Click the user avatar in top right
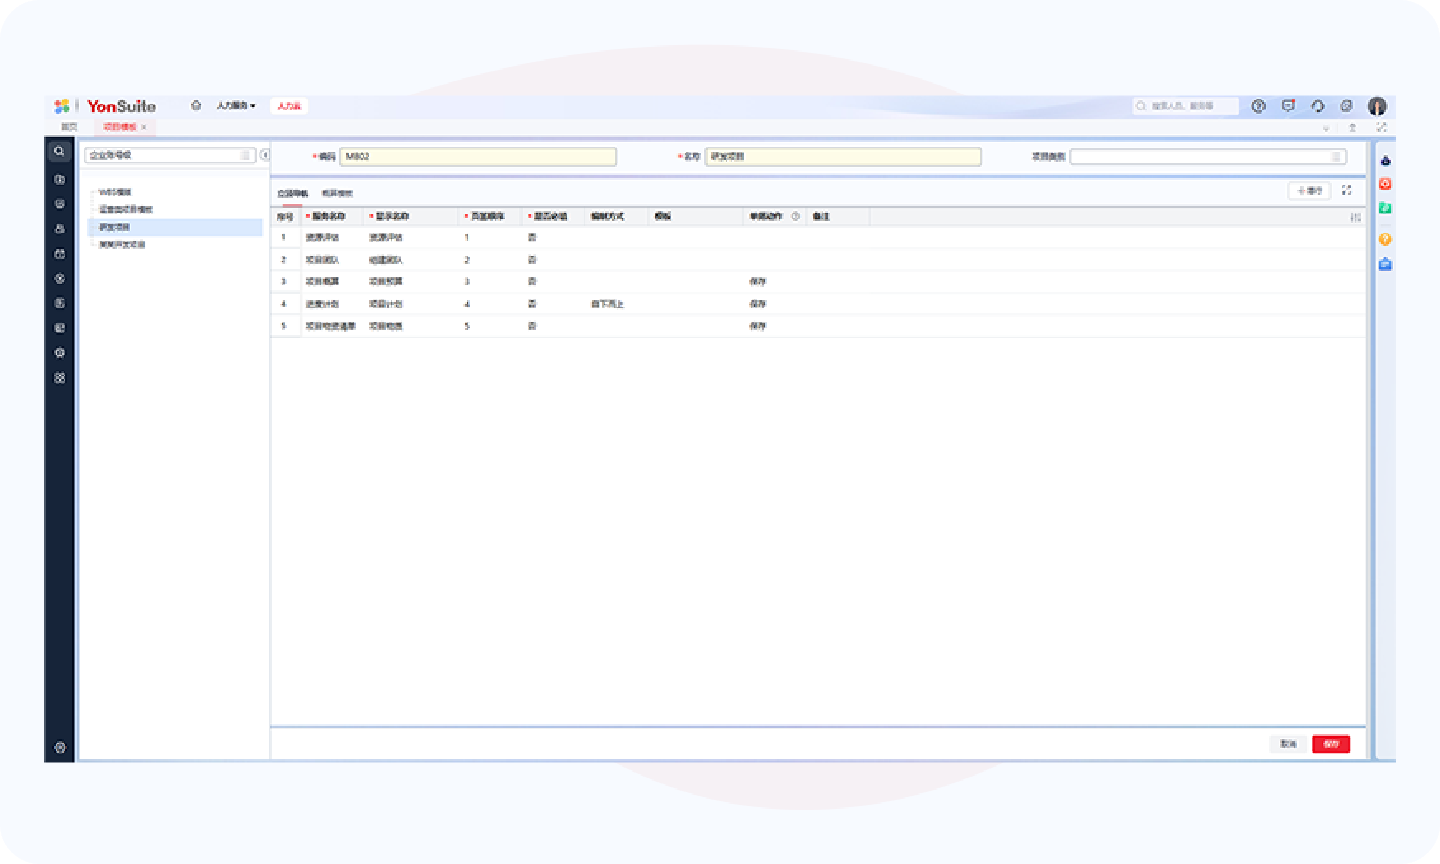 (1377, 106)
